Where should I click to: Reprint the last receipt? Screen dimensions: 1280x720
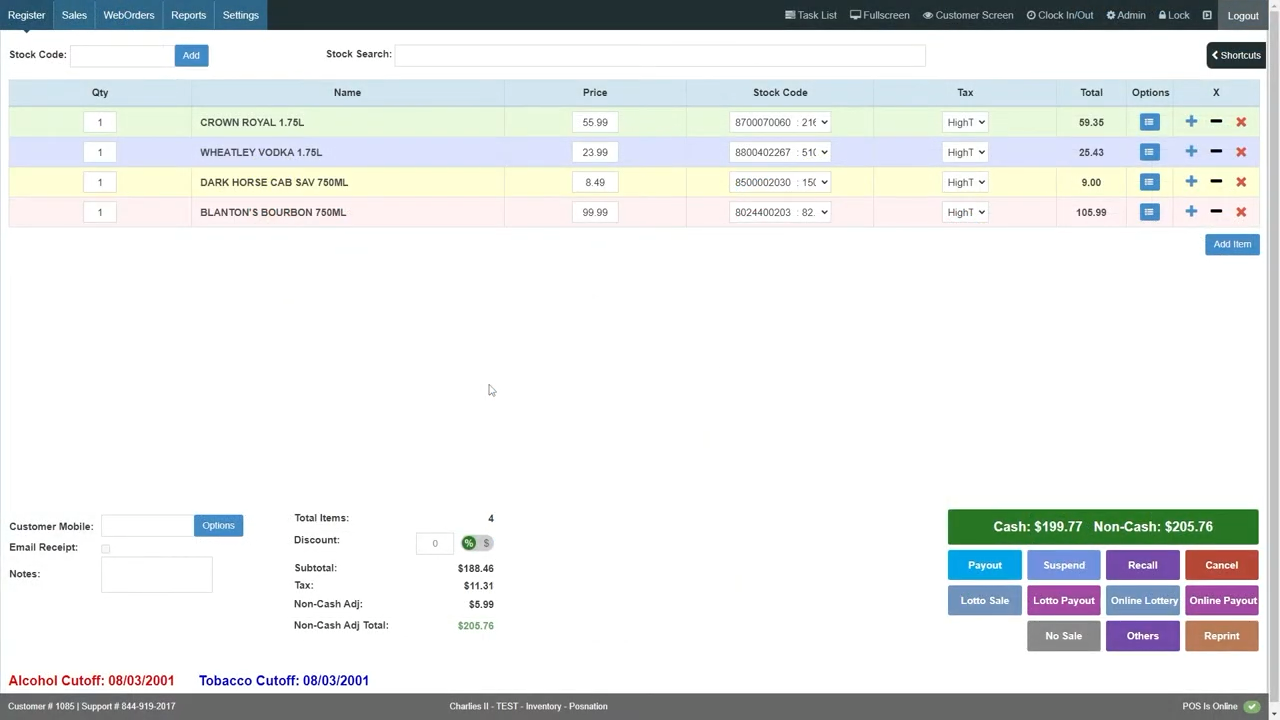tap(1222, 636)
